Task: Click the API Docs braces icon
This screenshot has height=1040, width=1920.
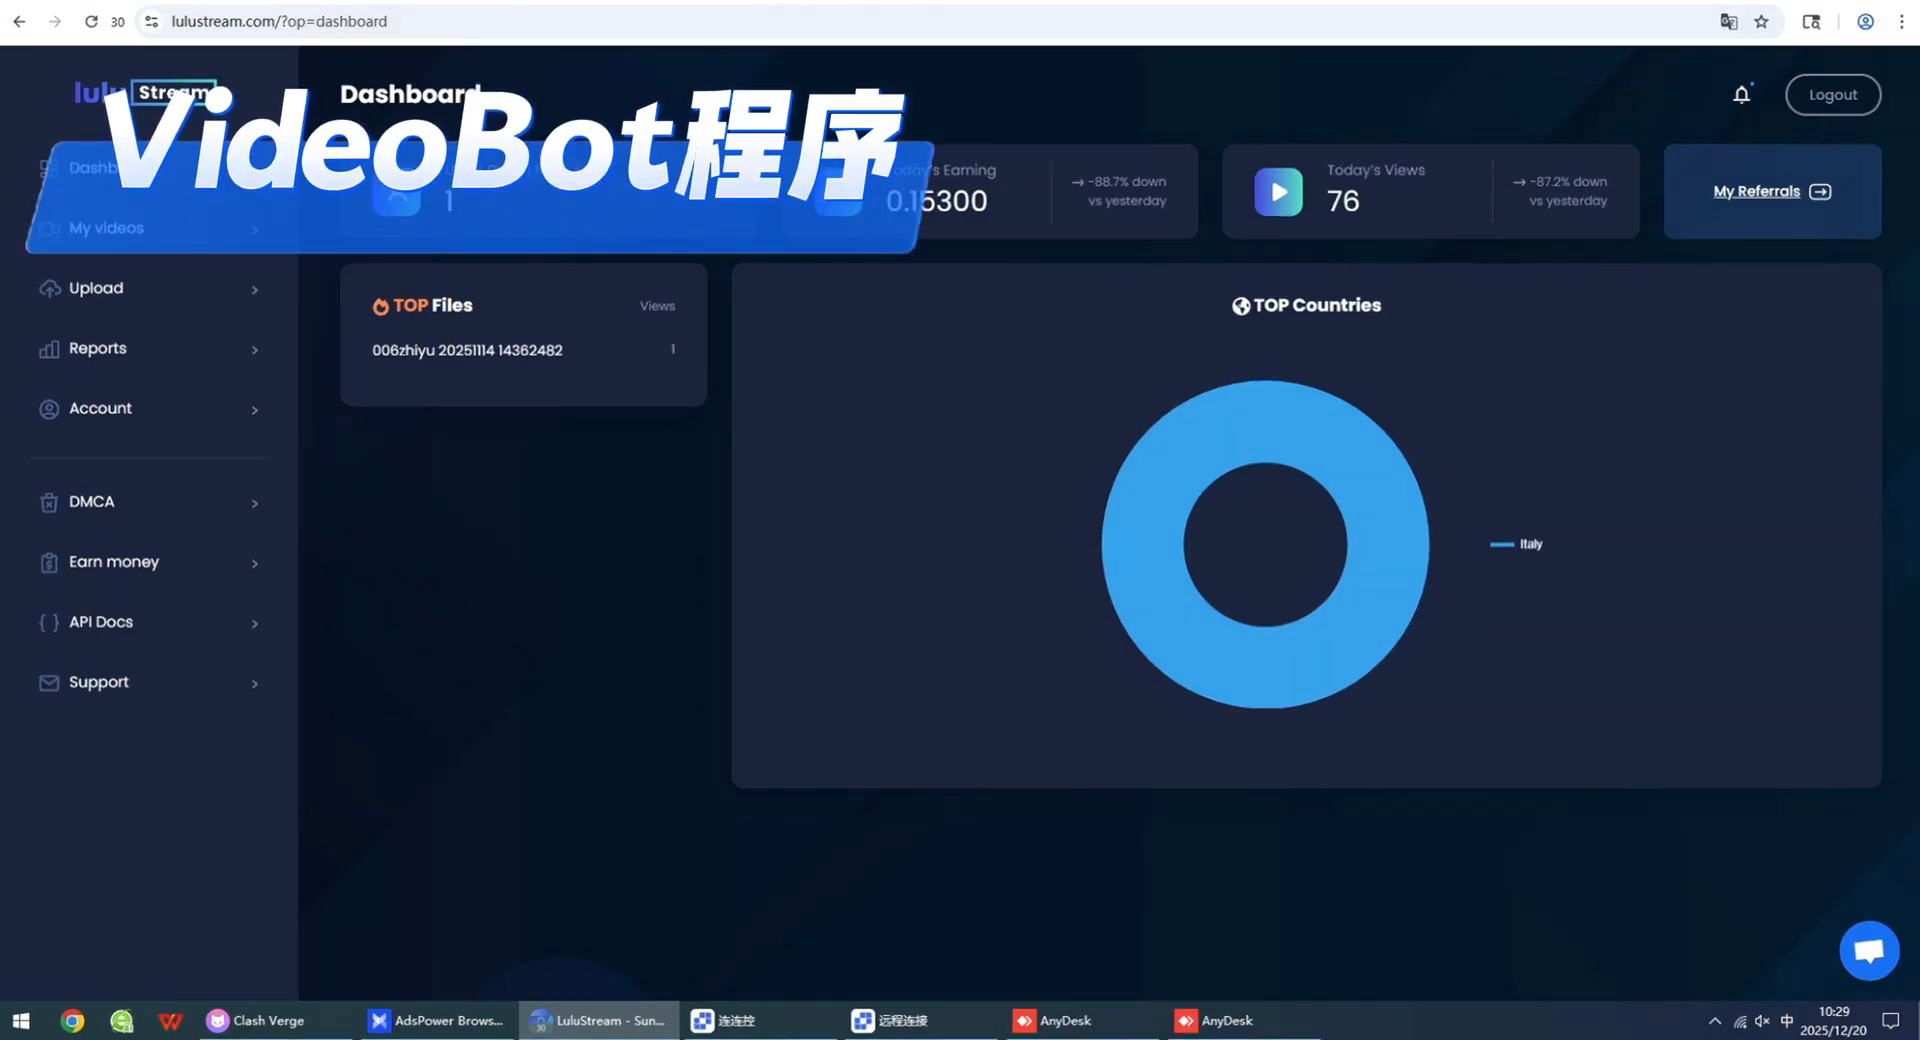Action: tap(49, 622)
